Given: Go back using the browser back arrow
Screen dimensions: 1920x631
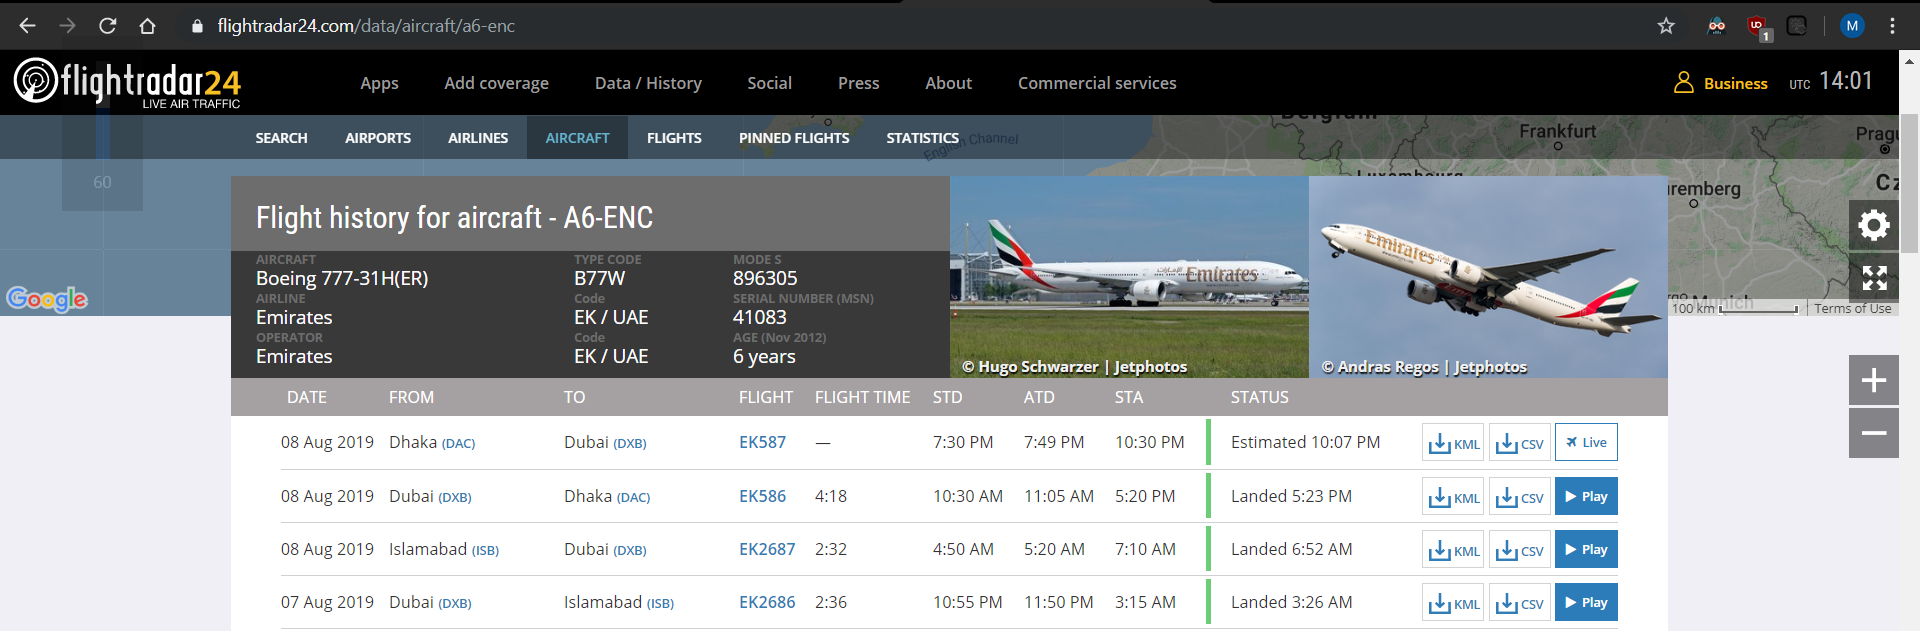Looking at the screenshot, I should tap(27, 26).
